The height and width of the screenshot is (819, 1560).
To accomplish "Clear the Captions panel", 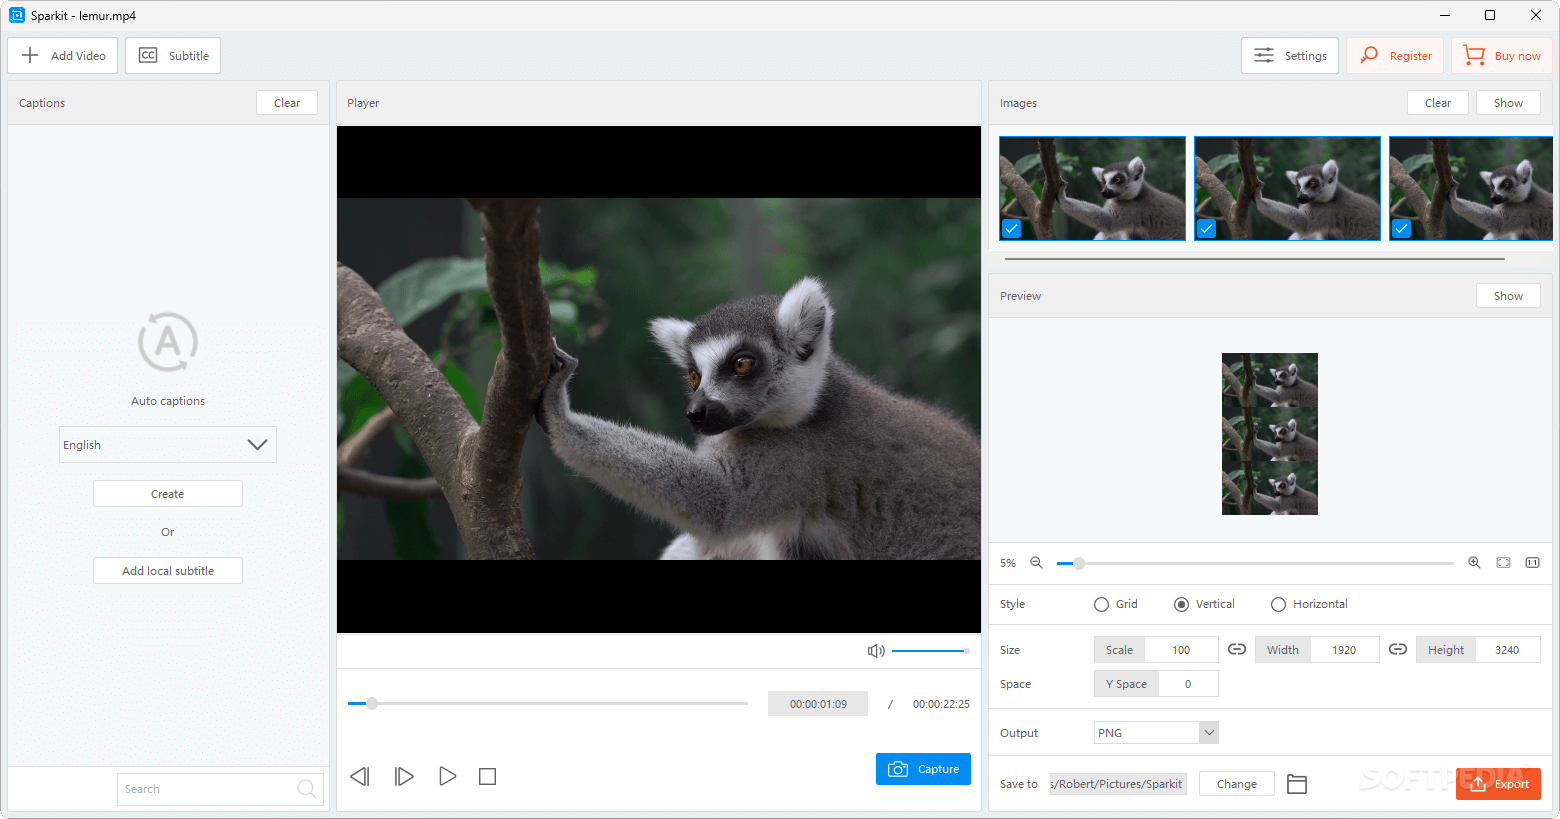I will pos(287,103).
